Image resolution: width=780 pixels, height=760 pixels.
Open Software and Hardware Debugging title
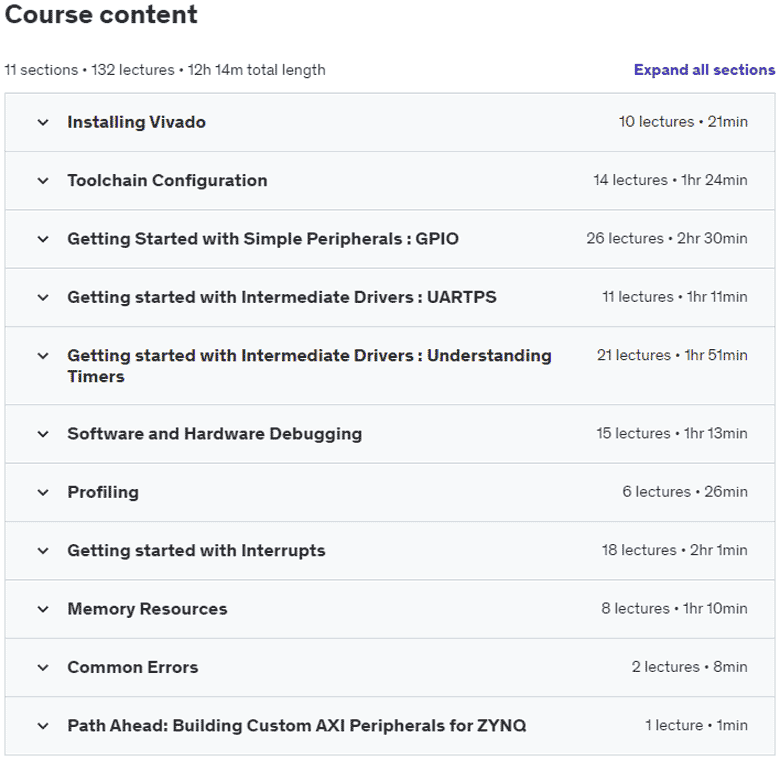click(x=214, y=434)
